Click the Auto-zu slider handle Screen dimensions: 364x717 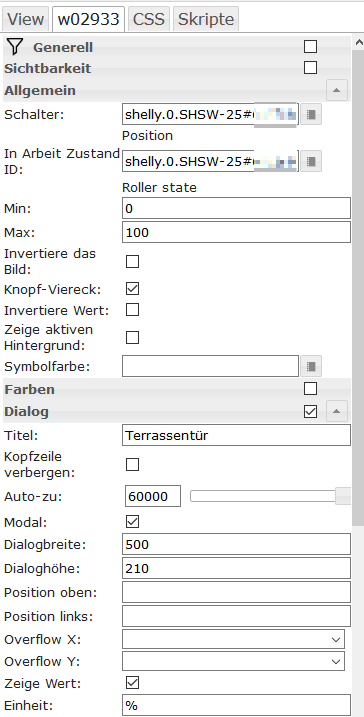pos(343,496)
